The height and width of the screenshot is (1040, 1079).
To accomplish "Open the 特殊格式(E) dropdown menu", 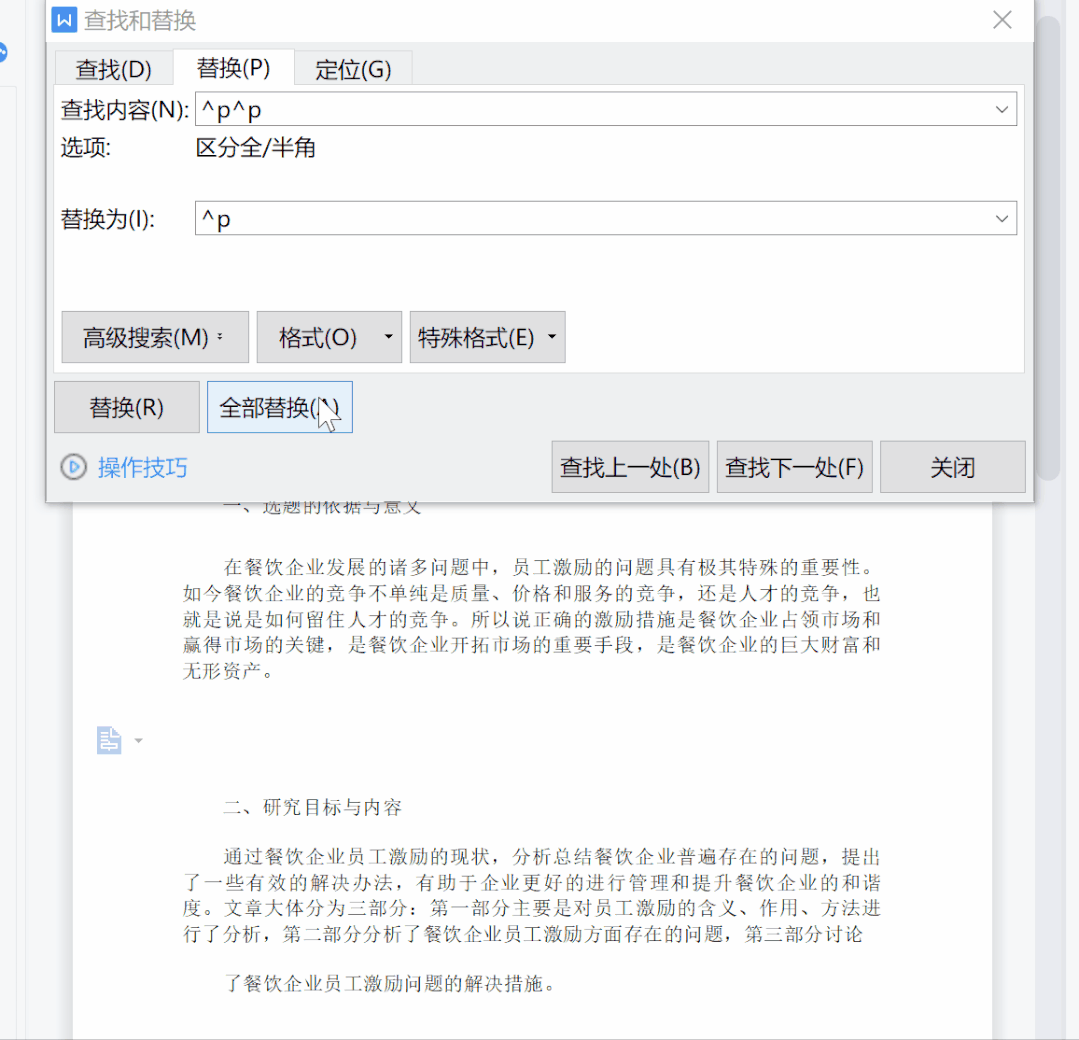I will (x=487, y=337).
